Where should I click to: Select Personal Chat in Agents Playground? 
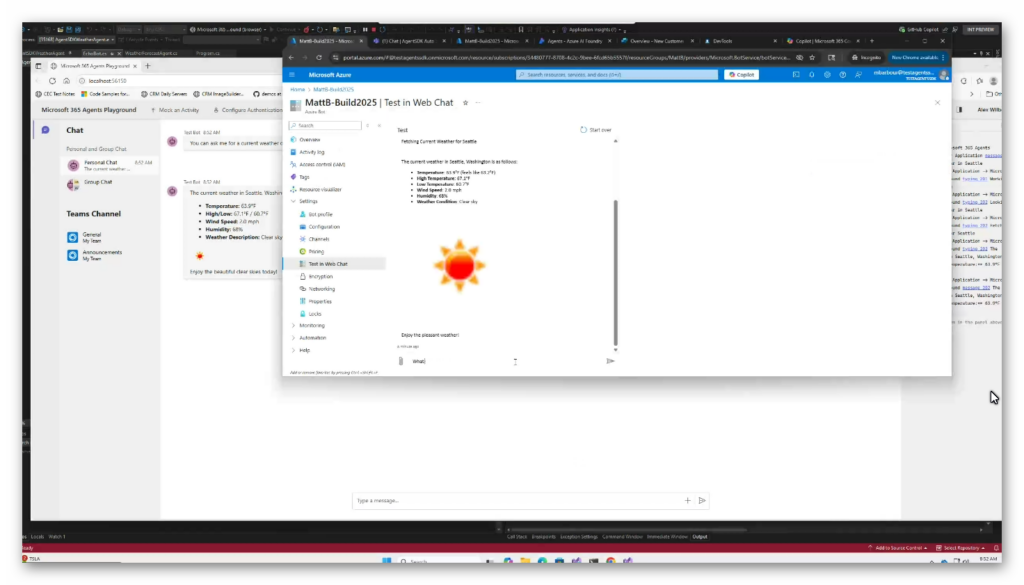coord(110,165)
